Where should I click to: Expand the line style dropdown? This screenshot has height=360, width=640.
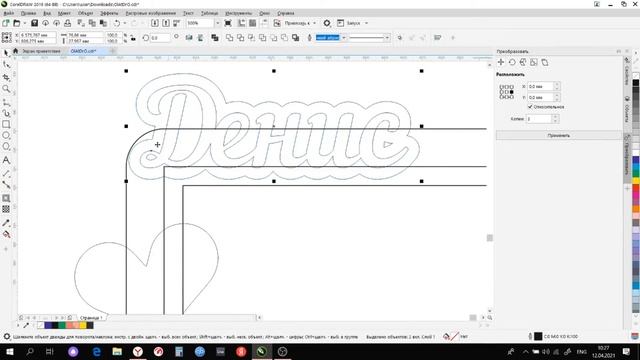[387, 38]
